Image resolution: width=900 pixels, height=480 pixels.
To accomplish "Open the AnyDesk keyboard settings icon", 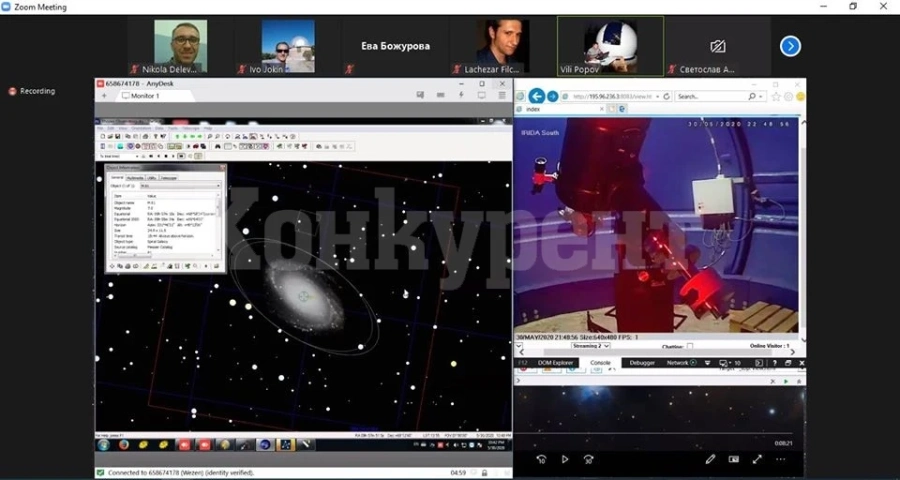I will point(441,95).
